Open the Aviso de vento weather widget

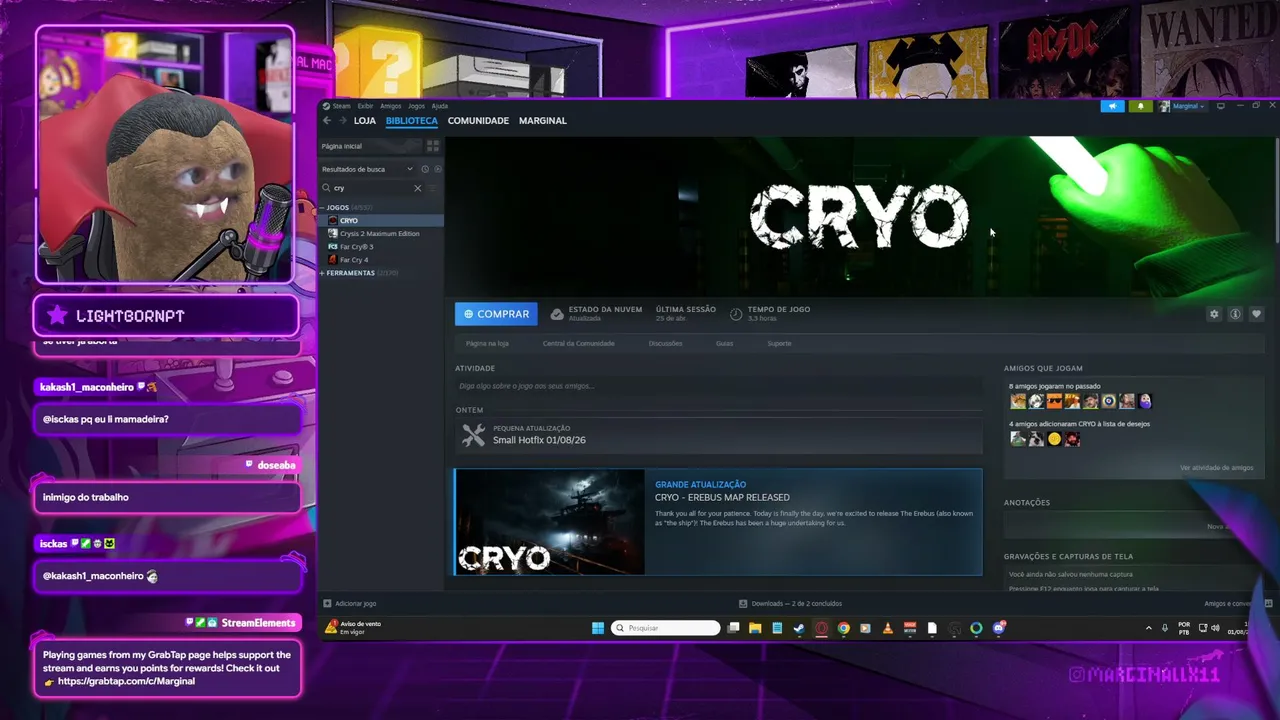(x=354, y=628)
